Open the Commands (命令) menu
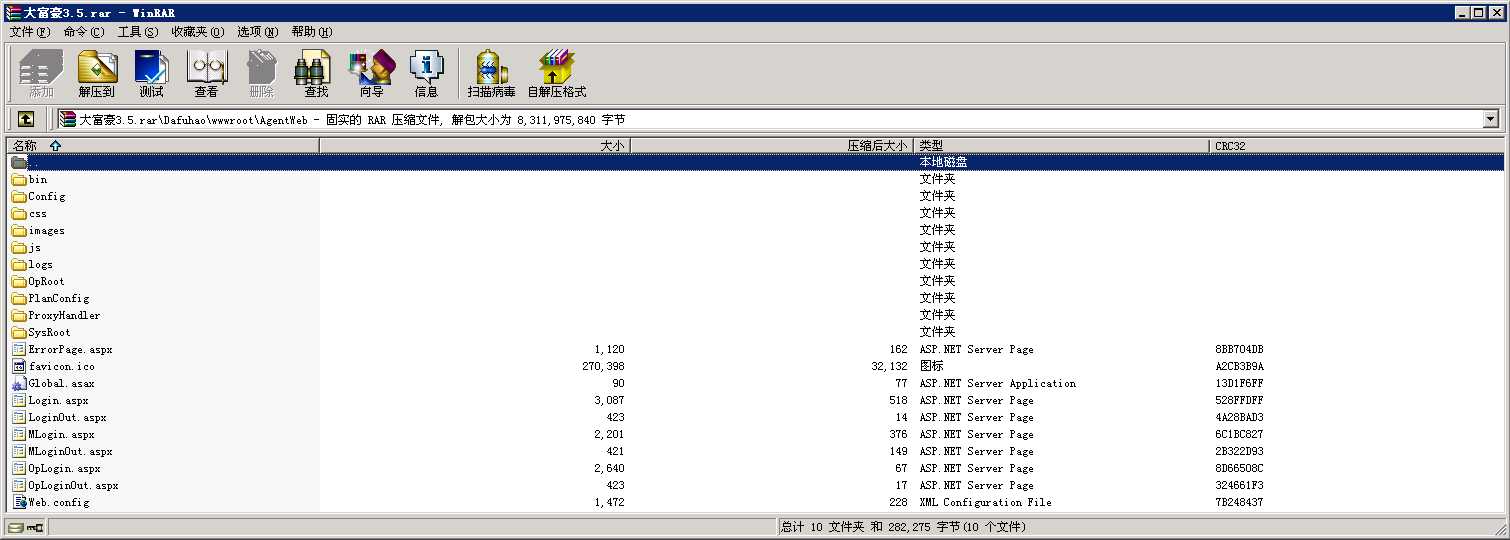 (x=84, y=32)
